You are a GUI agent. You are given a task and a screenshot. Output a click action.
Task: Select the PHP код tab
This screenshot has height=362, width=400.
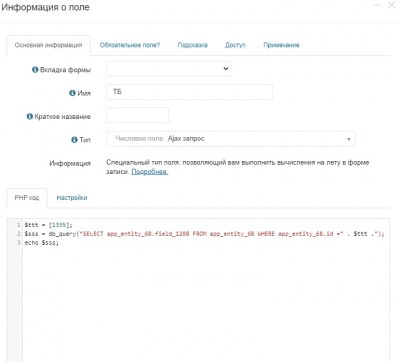tap(27, 198)
